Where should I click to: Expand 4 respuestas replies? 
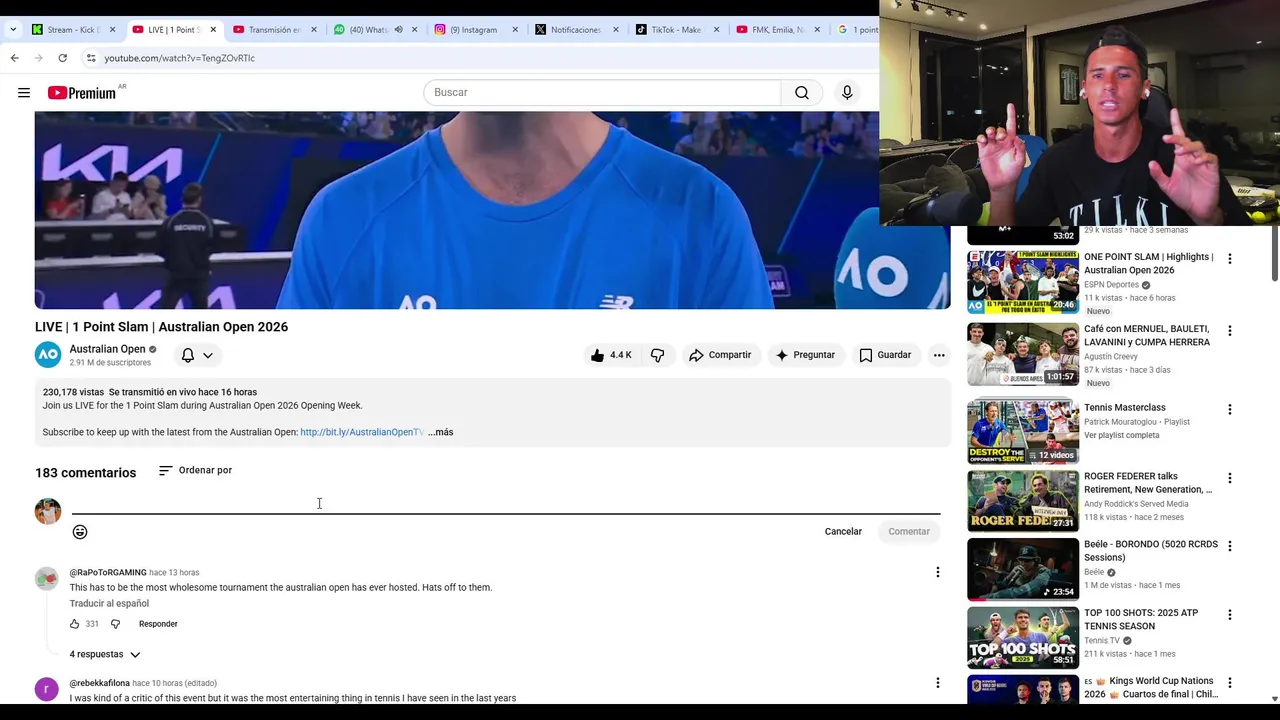coord(105,654)
